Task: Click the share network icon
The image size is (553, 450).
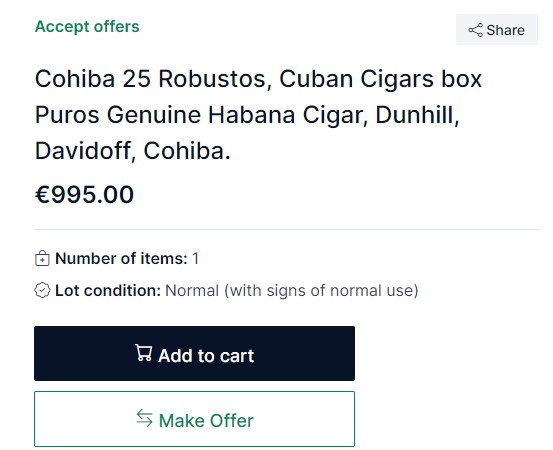Action: (x=475, y=30)
